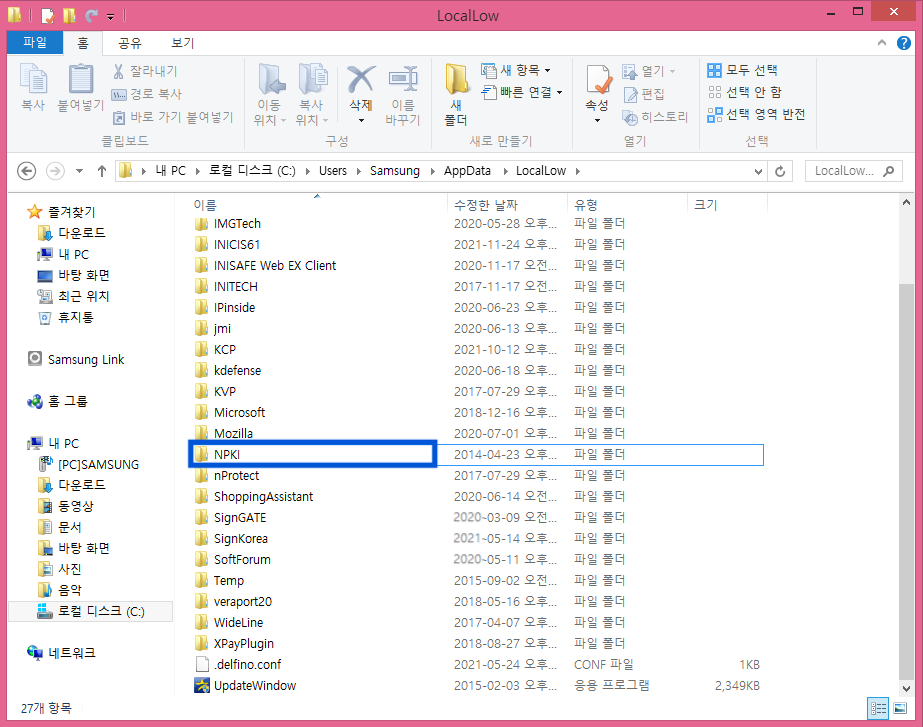Open the New item (새 항목) dropdown
923x727 pixels.
coord(516,71)
